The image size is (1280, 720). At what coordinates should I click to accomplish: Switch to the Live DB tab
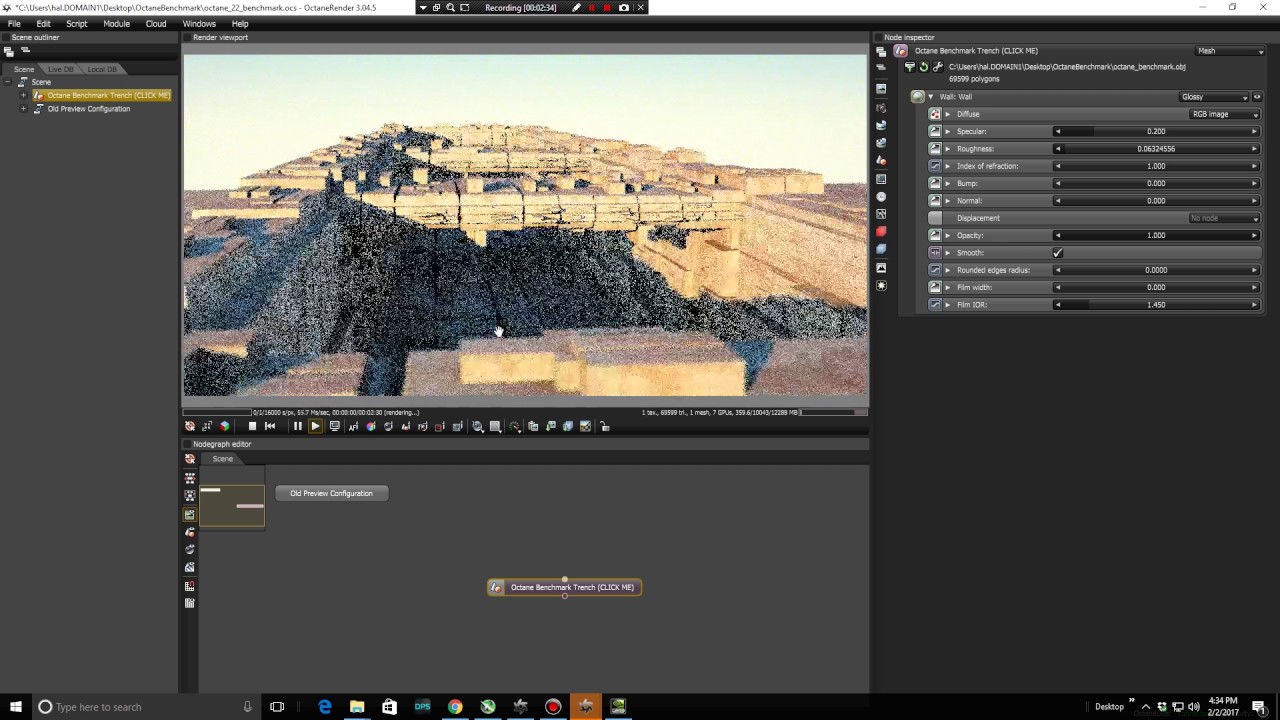click(x=61, y=69)
